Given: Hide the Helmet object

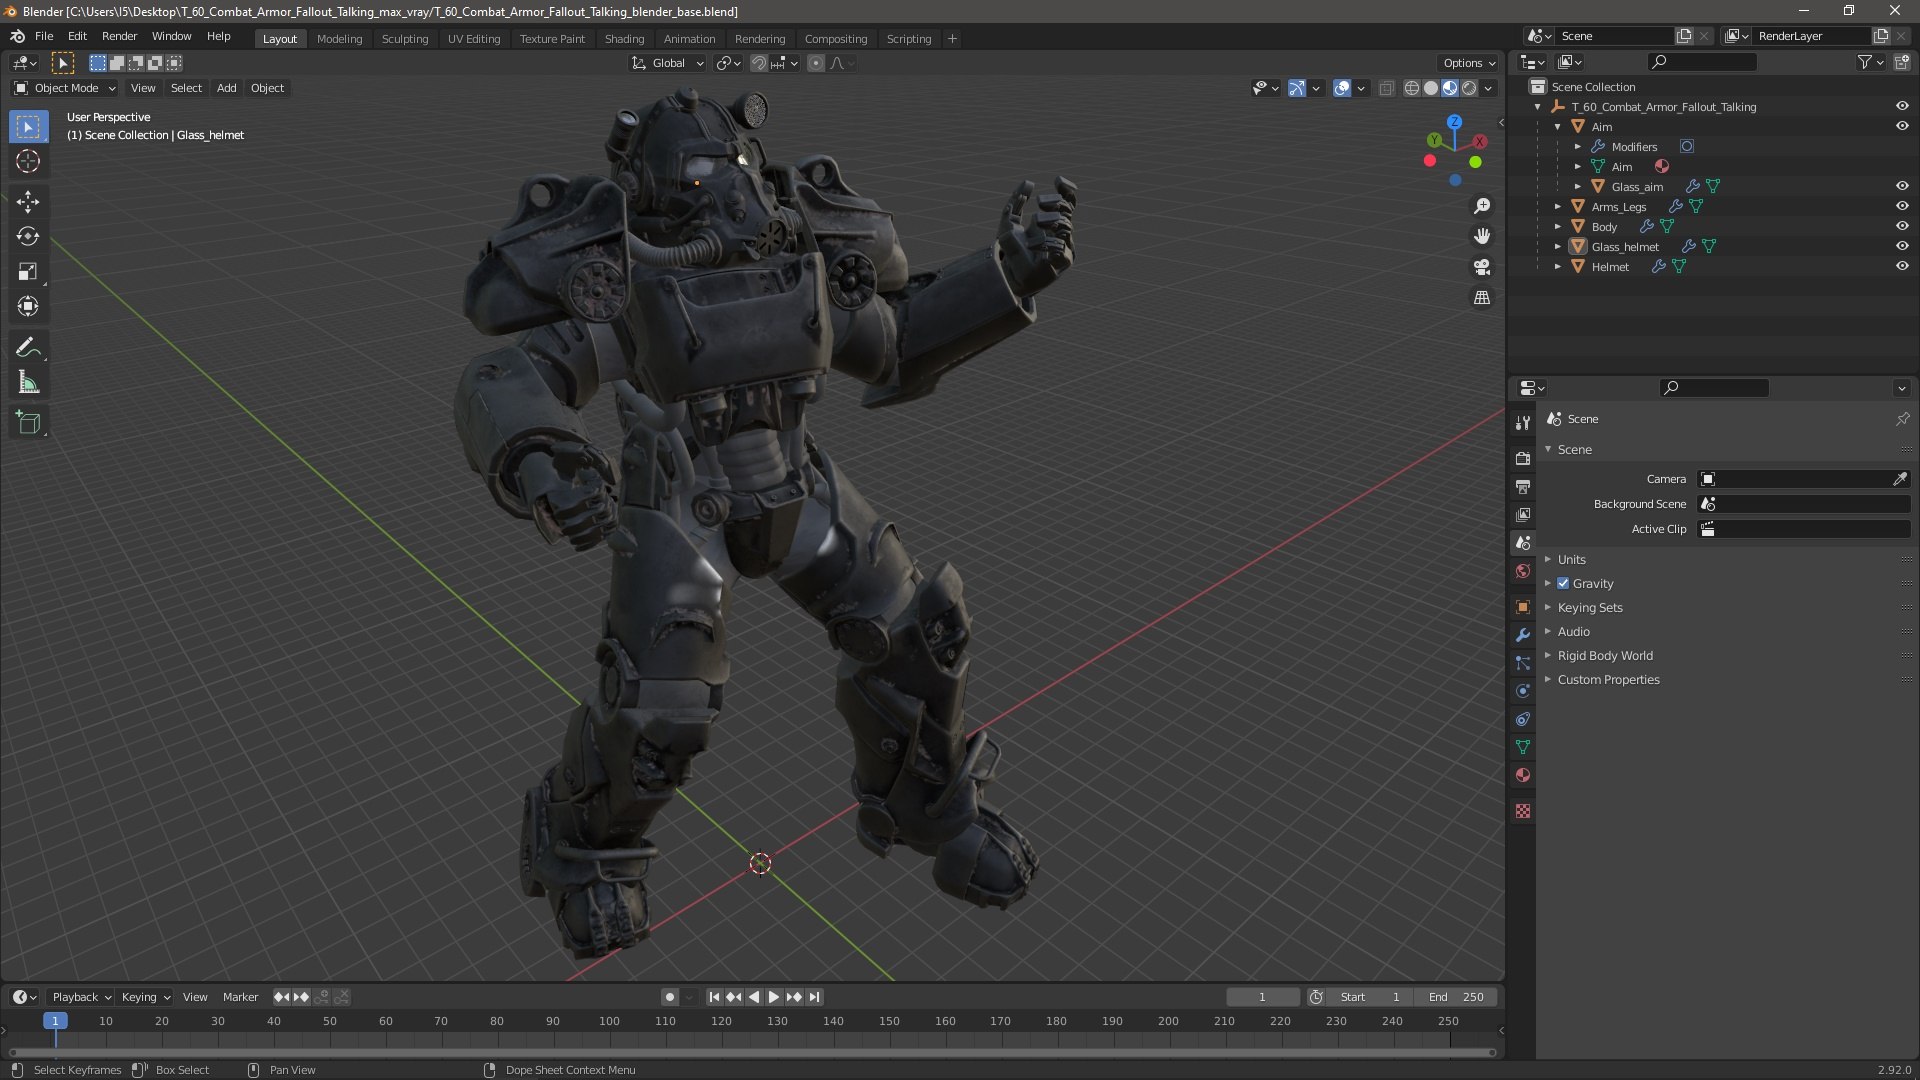Looking at the screenshot, I should [1902, 266].
